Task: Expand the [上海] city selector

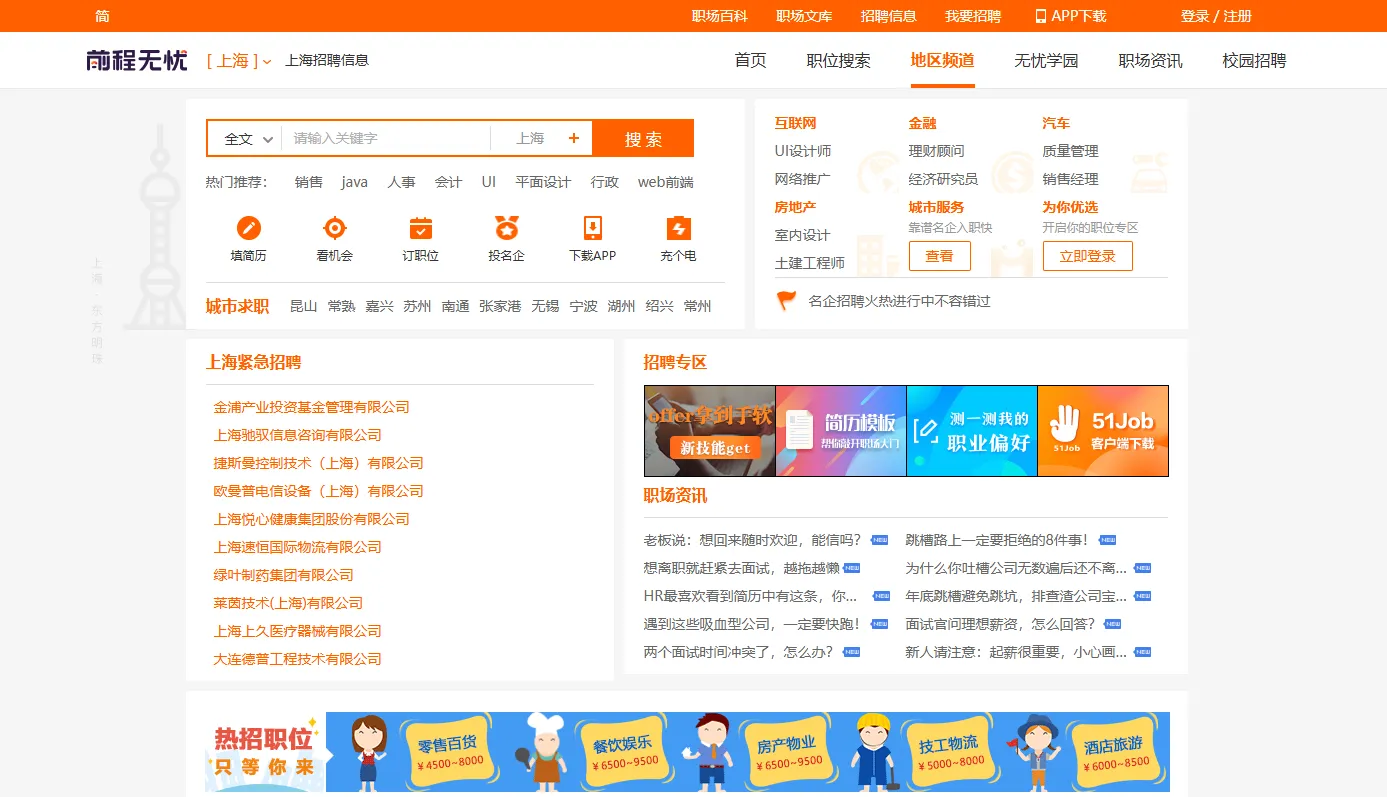Action: click(239, 61)
